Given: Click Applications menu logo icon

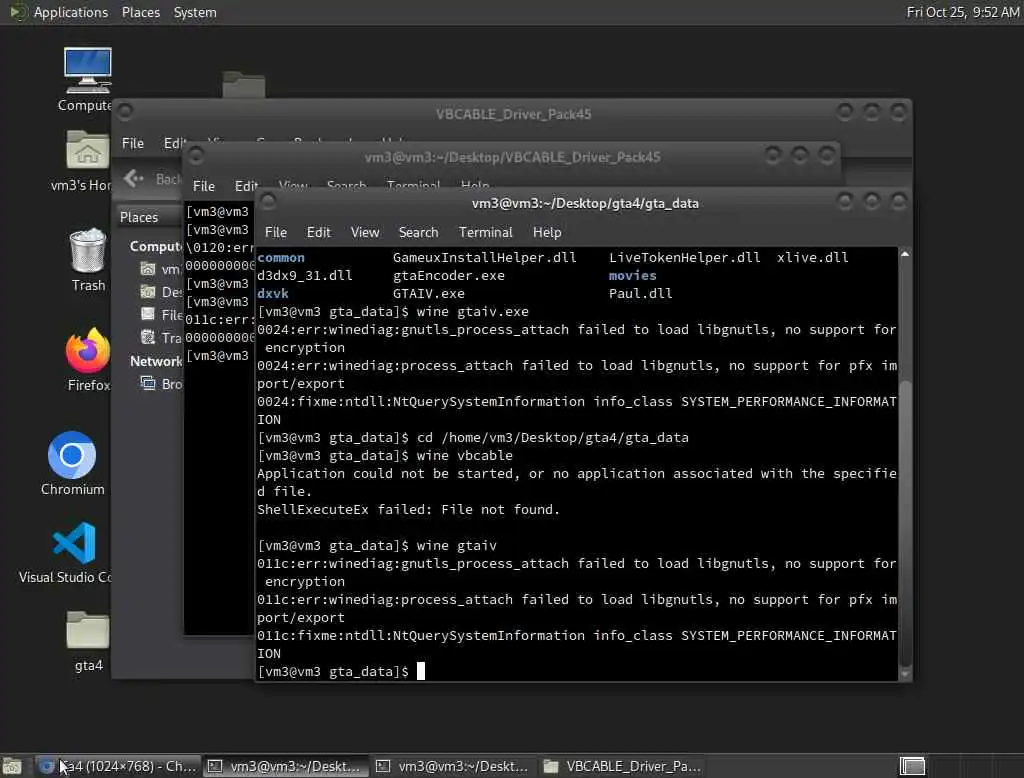Looking at the screenshot, I should 17,12.
